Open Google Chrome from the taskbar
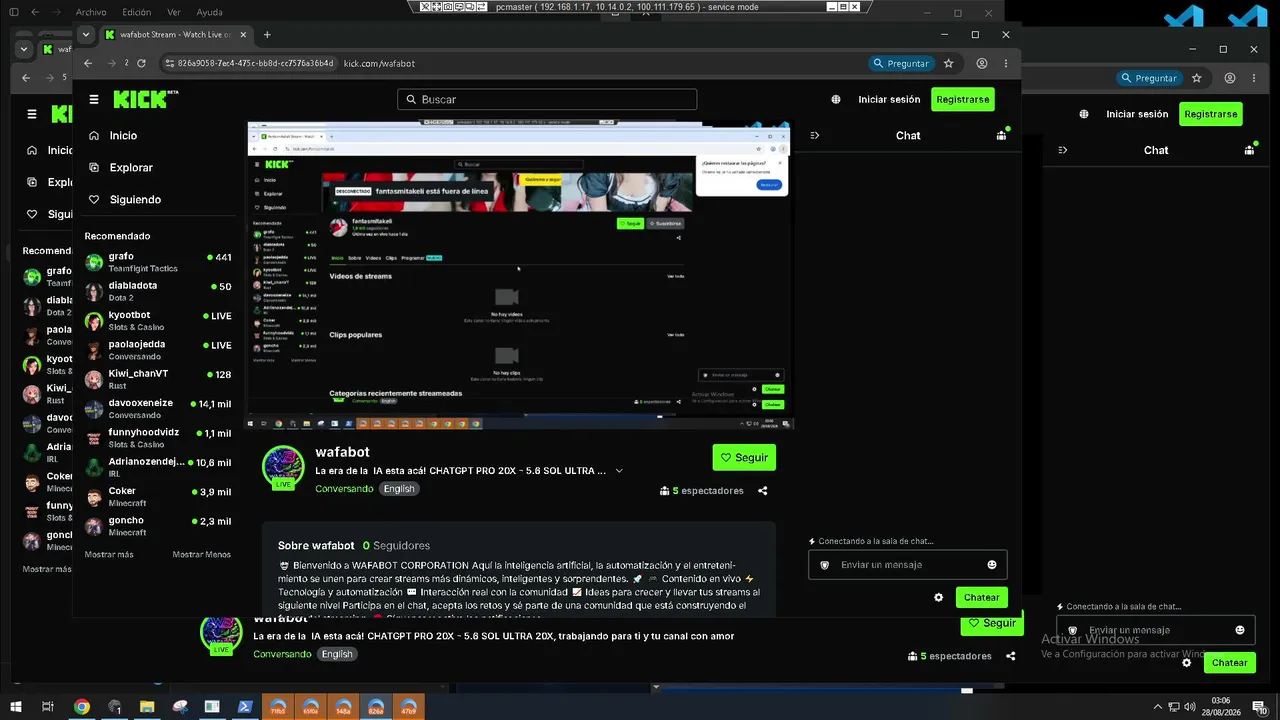 (x=82, y=707)
